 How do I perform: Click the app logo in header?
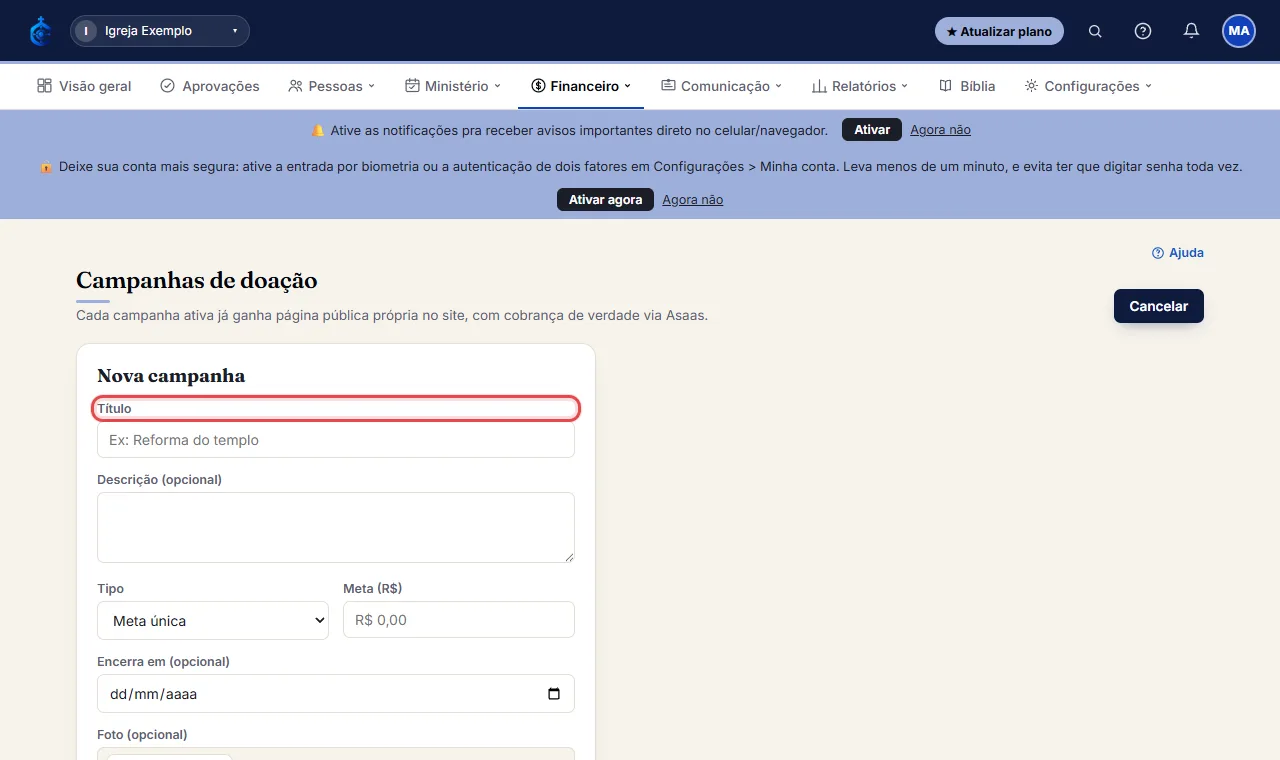[40, 31]
